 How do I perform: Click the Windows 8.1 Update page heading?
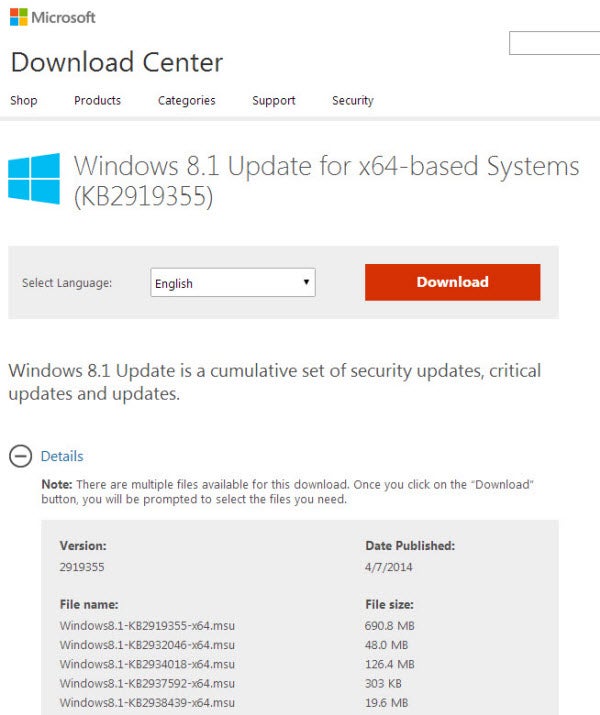pyautogui.click(x=326, y=180)
